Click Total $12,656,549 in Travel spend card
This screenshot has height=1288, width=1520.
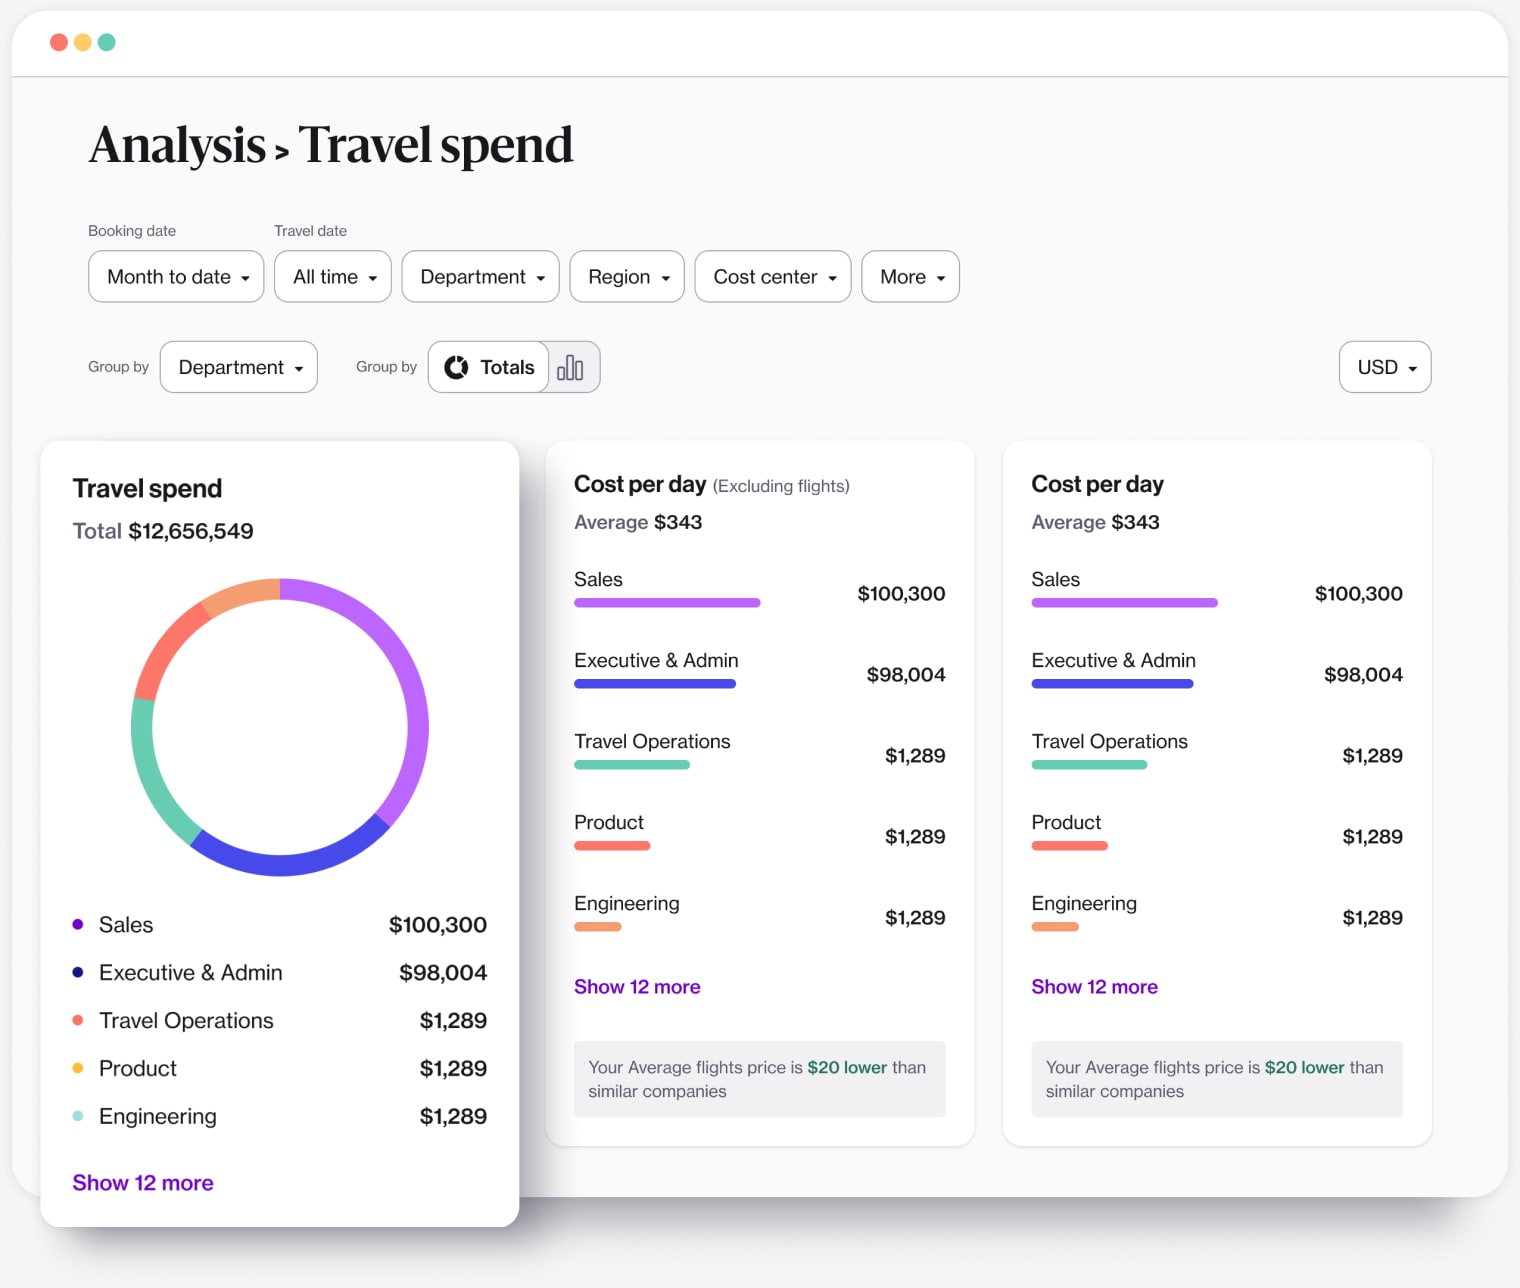click(x=163, y=531)
